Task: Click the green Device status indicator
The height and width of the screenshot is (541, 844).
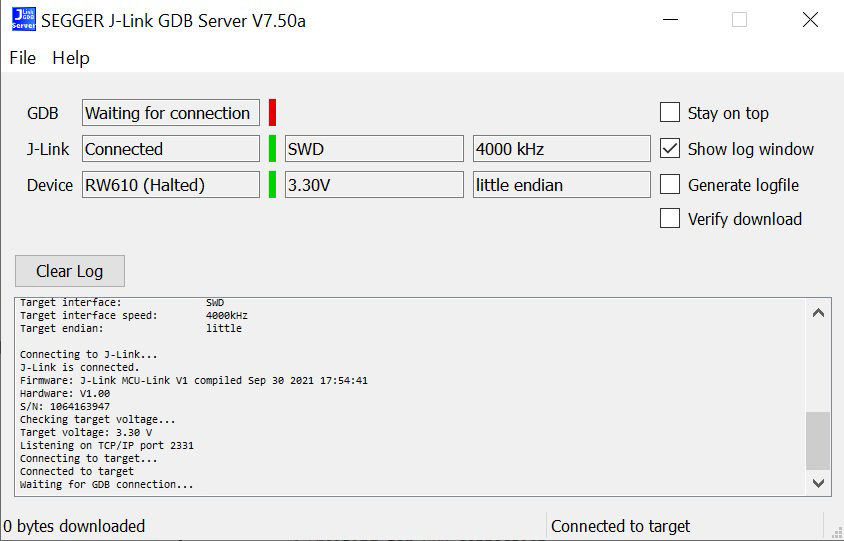Action: tap(272, 185)
